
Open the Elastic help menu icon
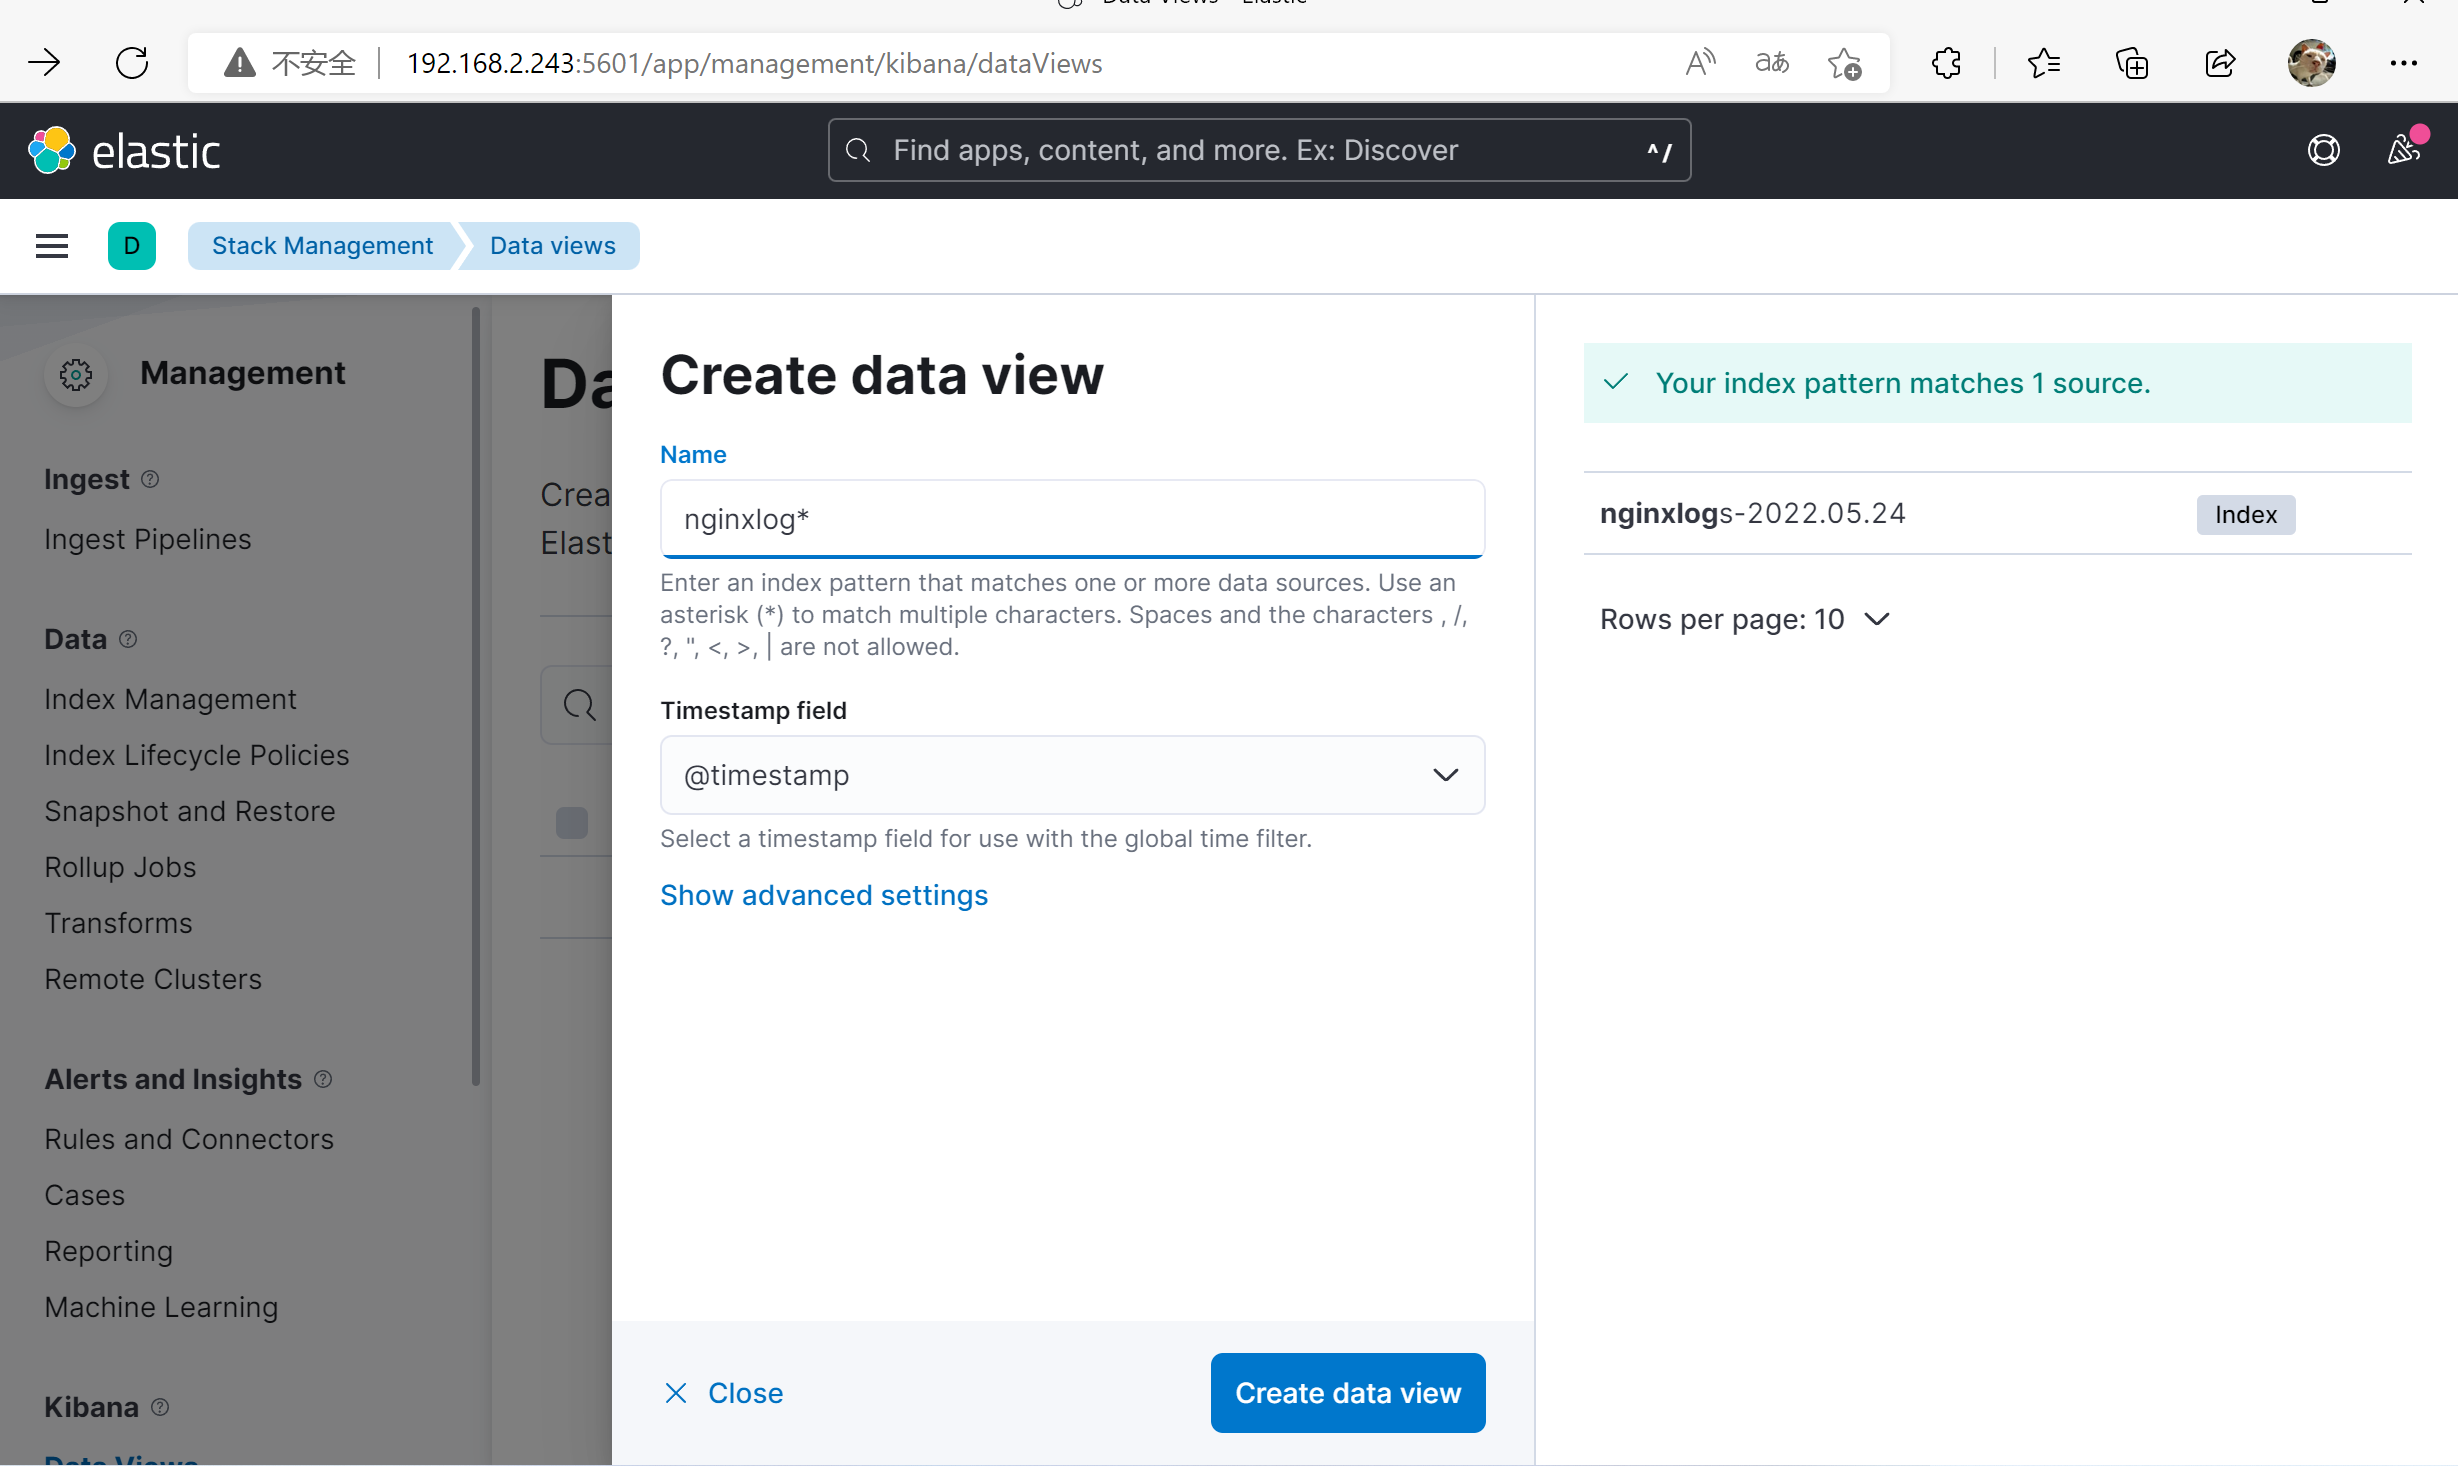[2323, 150]
